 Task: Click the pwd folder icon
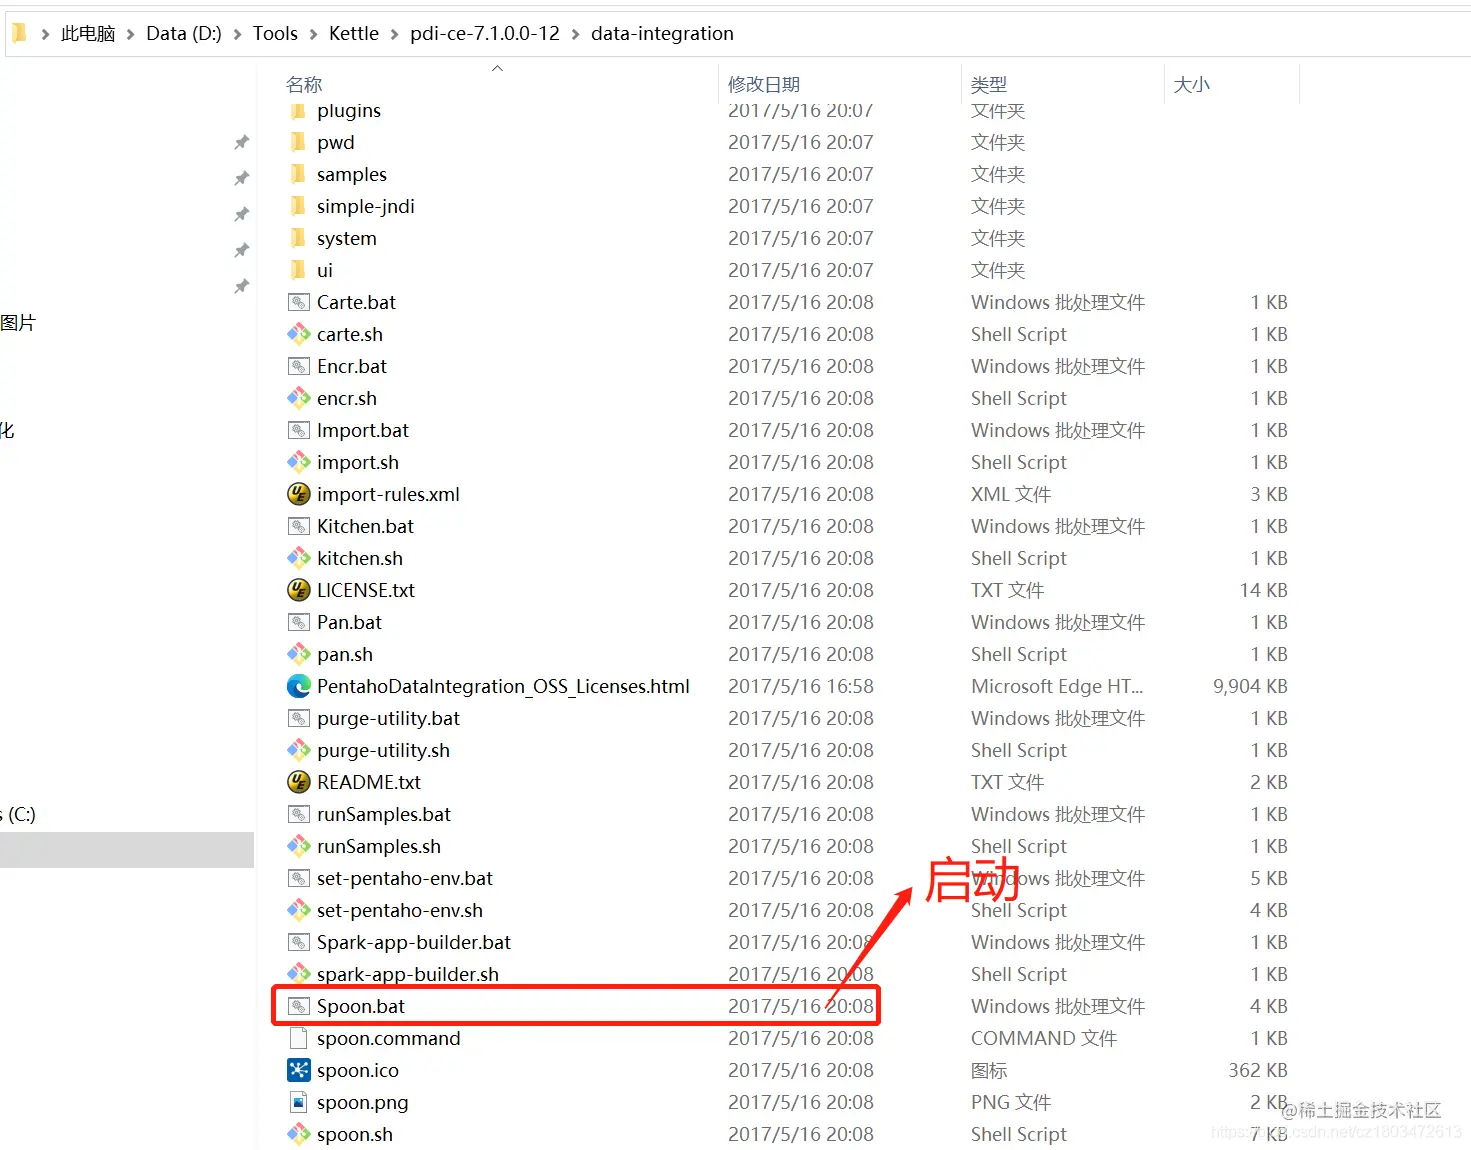(x=298, y=142)
